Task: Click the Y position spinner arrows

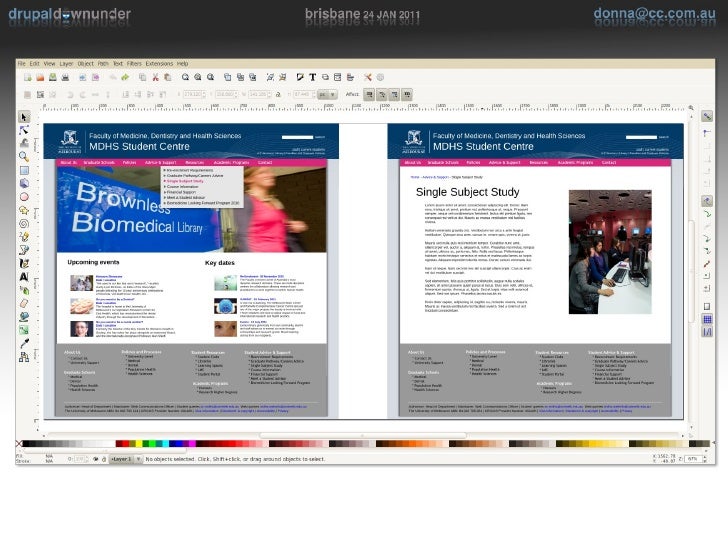Action: 236,95
